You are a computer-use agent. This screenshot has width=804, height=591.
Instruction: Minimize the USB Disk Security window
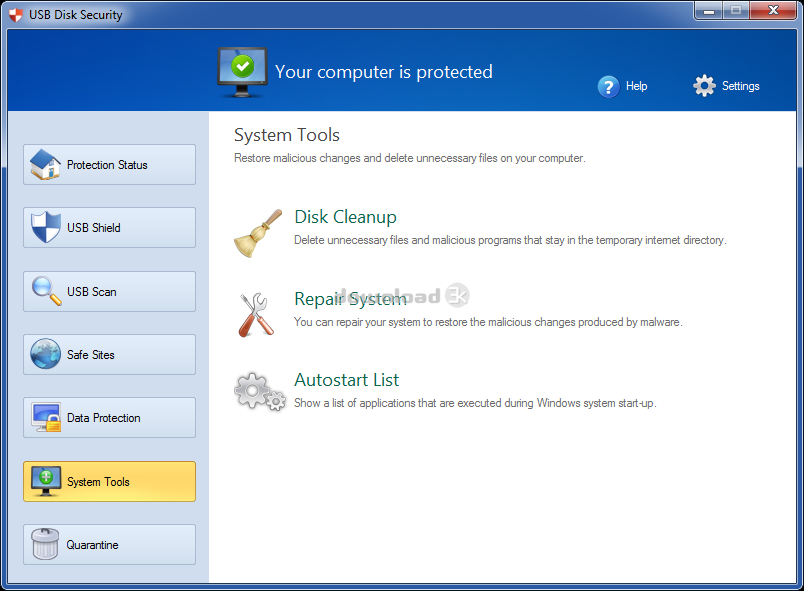pyautogui.click(x=709, y=10)
